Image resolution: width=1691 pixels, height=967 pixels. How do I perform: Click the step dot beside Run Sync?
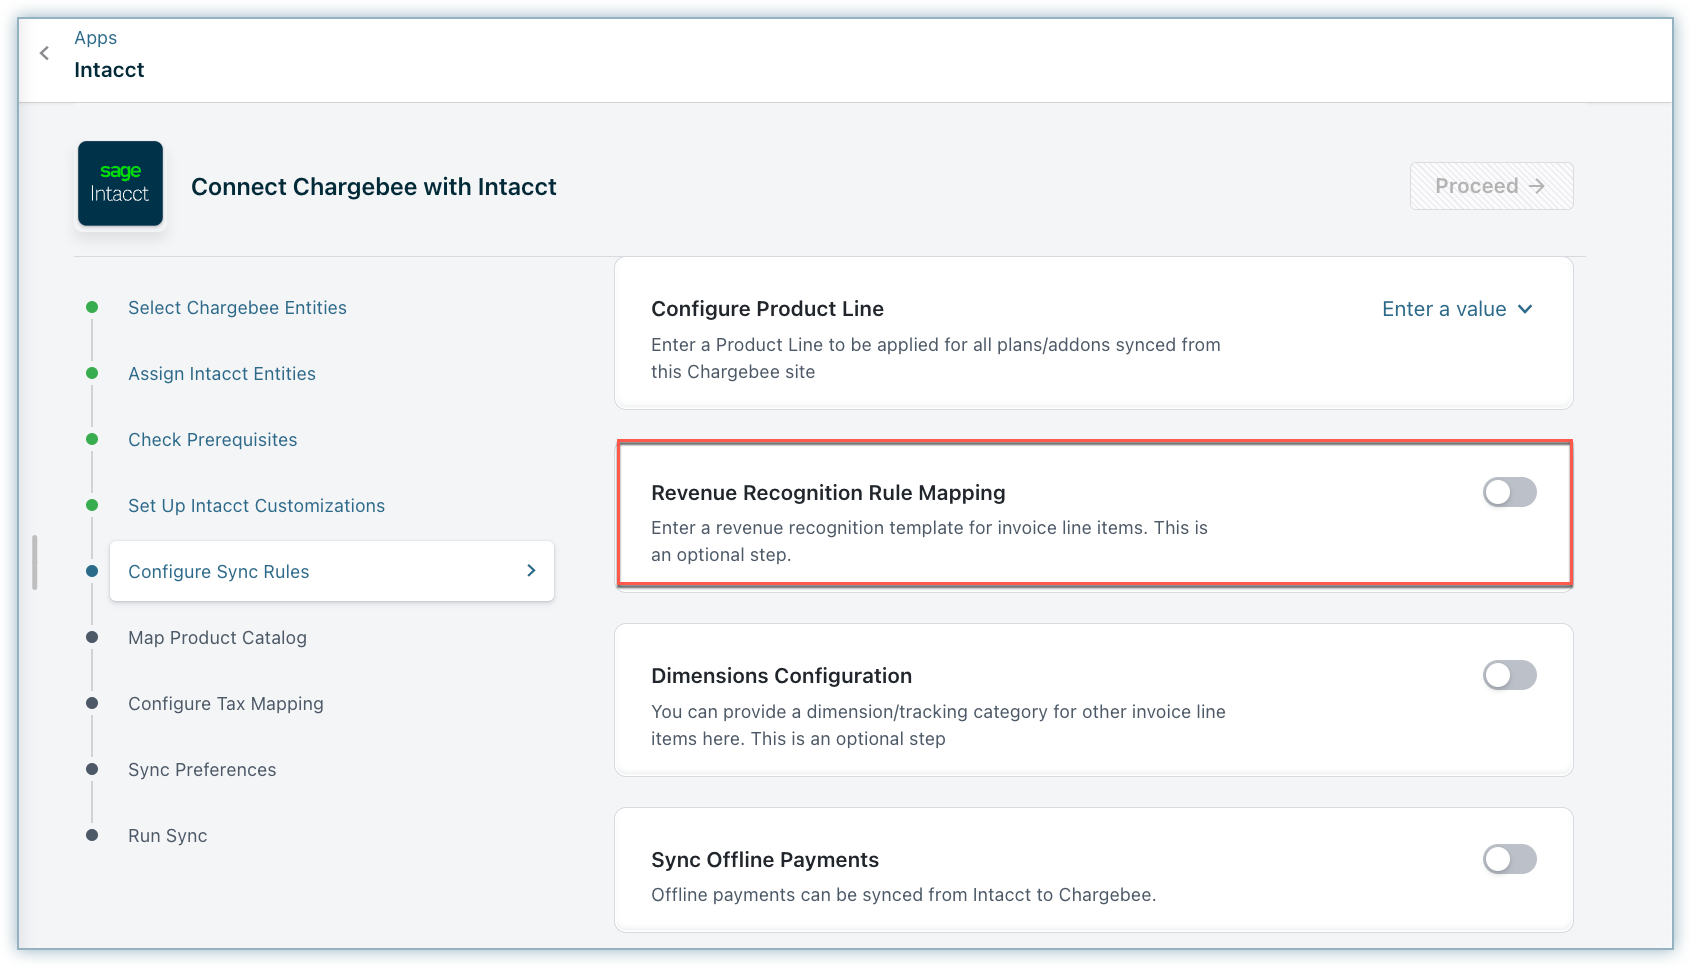pyautogui.click(x=92, y=836)
